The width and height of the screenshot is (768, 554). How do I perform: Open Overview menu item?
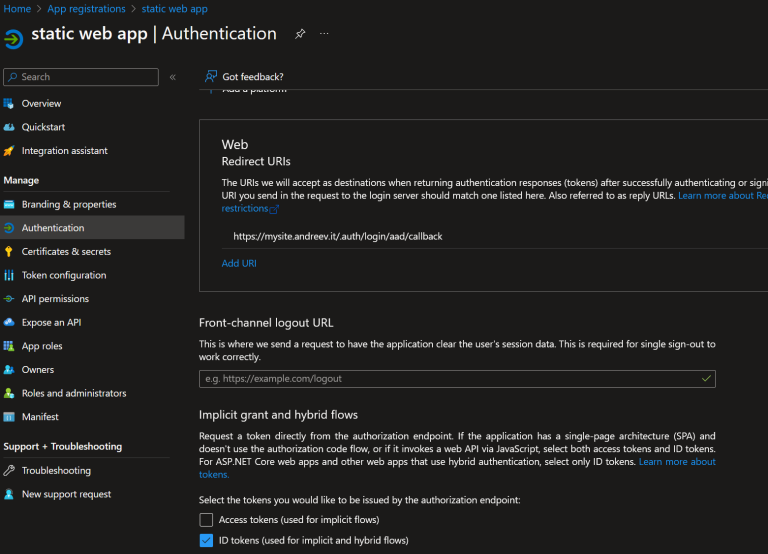coord(41,103)
